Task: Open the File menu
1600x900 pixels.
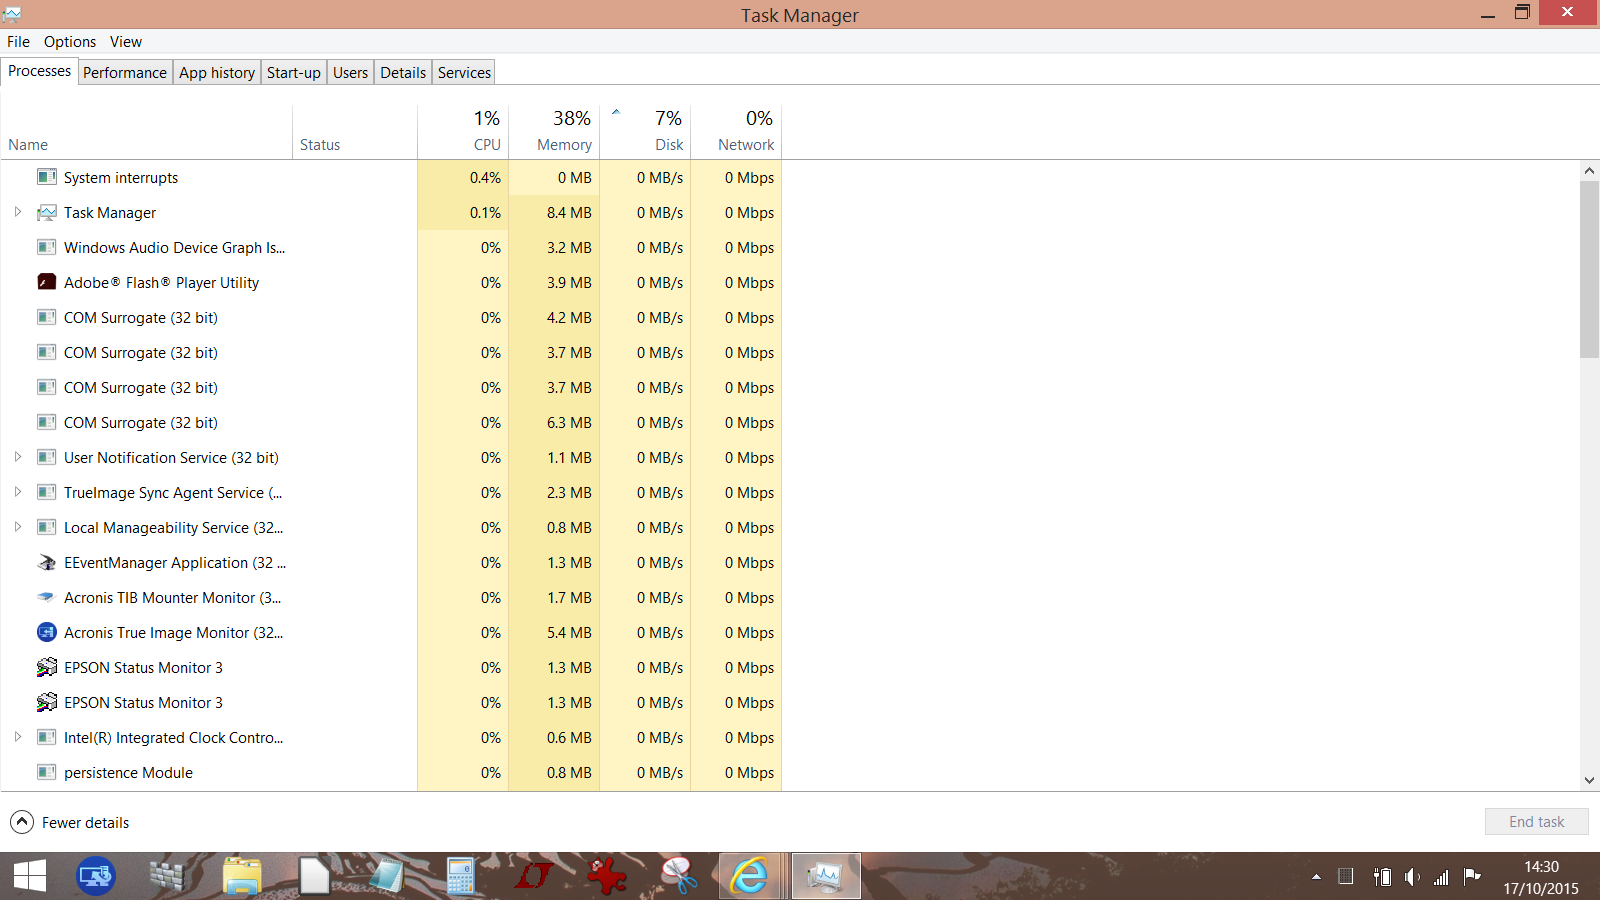Action: pos(18,41)
